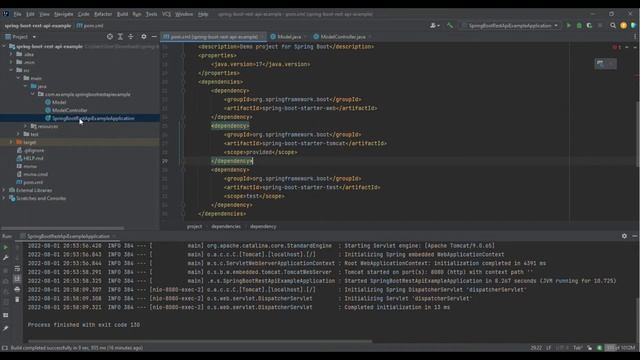Expand the resources folder
640x360 pixels.
26,126
